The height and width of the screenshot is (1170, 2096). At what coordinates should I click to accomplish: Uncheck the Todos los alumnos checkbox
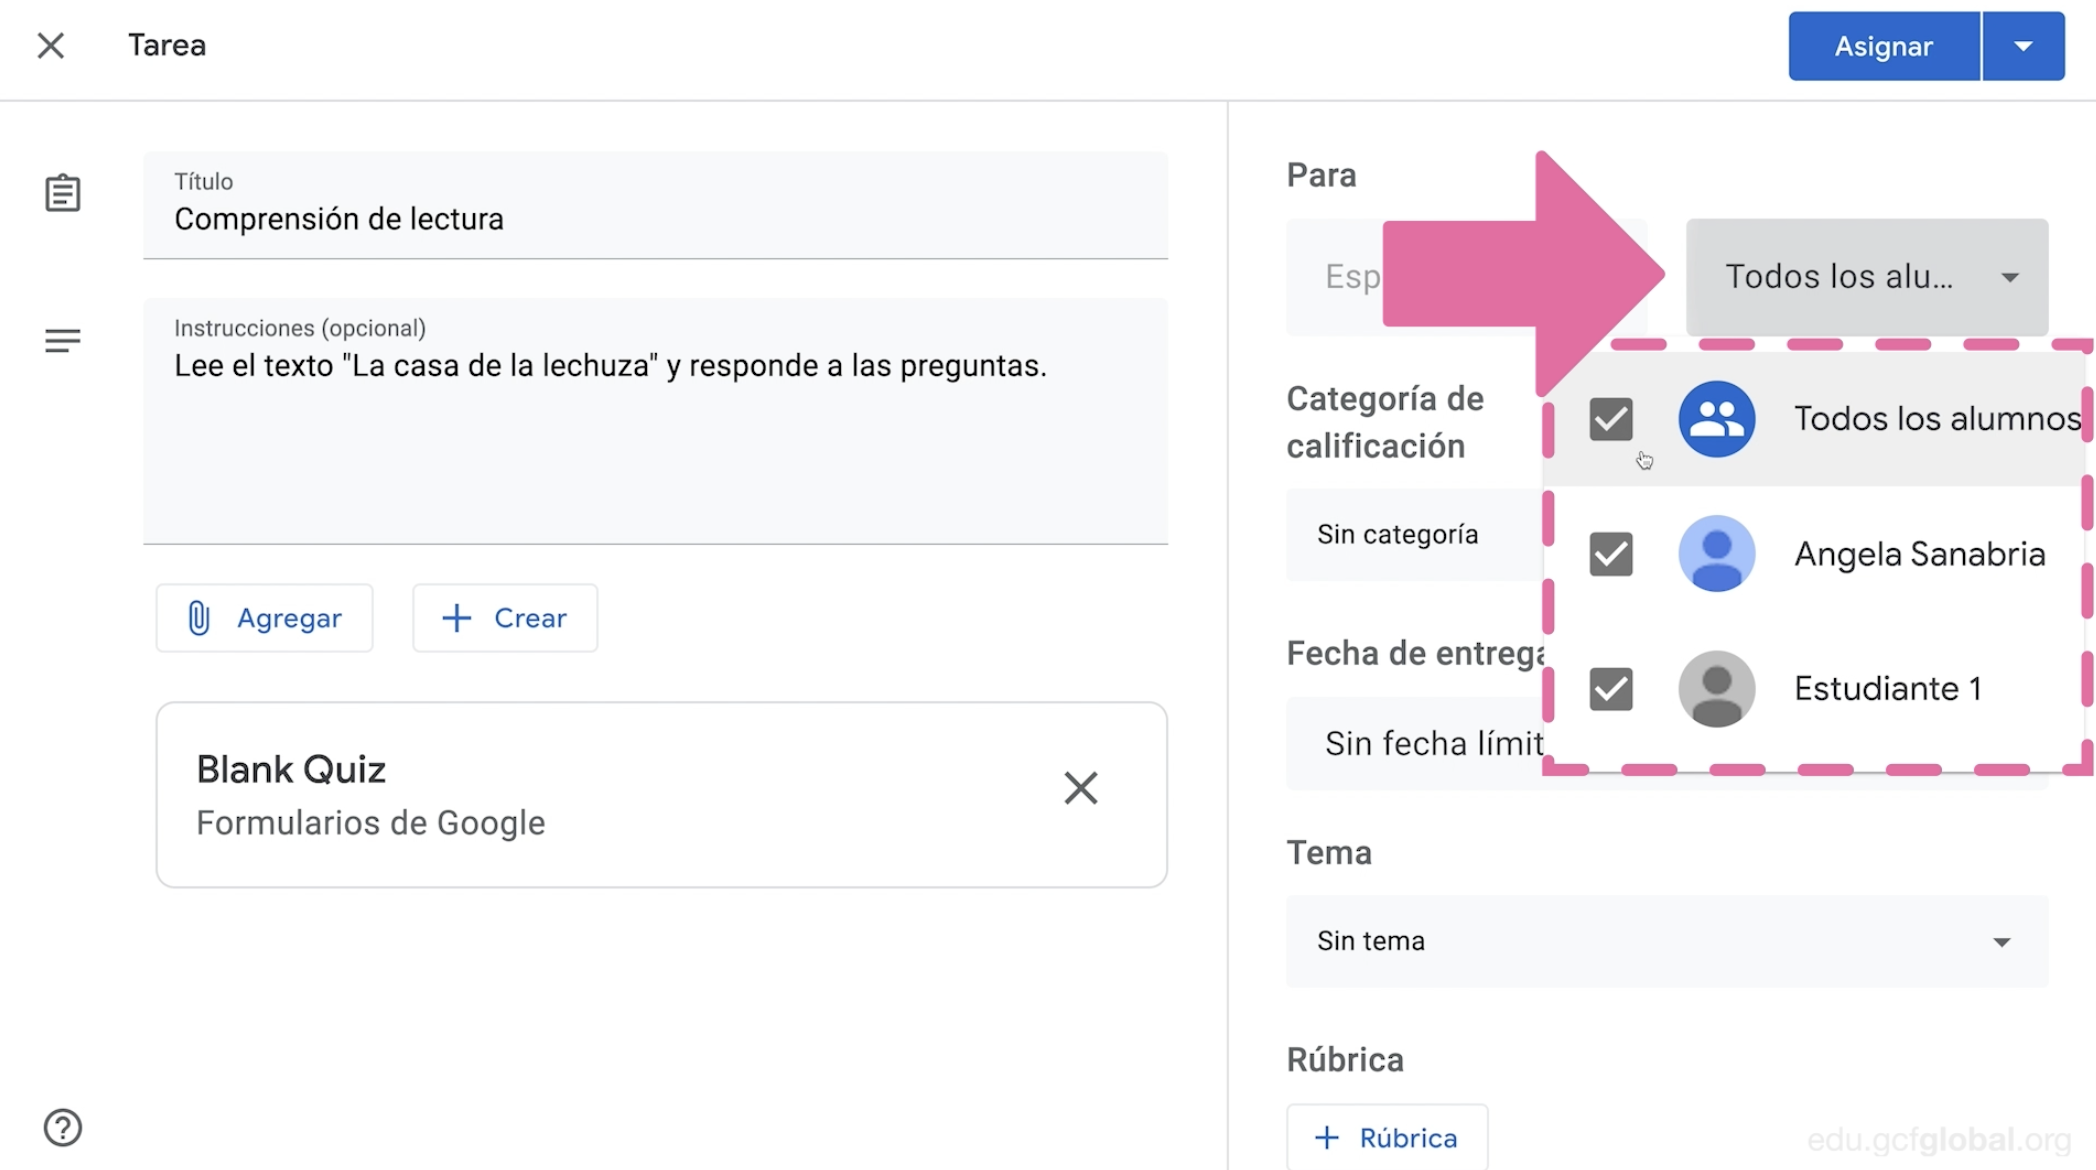coord(1611,419)
